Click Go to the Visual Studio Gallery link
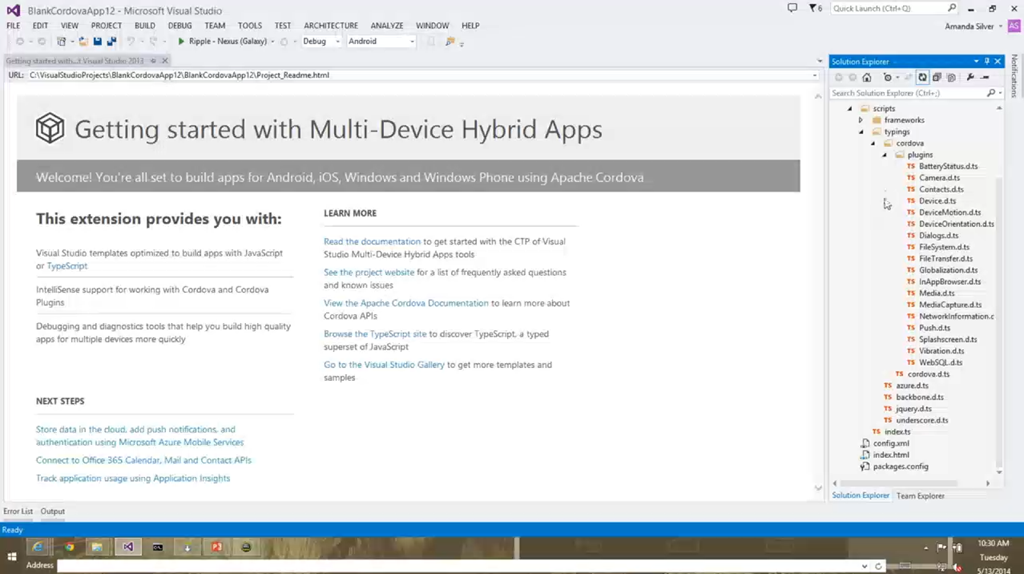Screen dimensions: 1024x574 [384, 364]
